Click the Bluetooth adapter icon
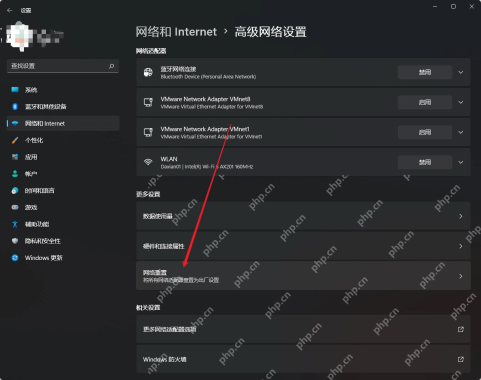The width and height of the screenshot is (481, 380). click(148, 72)
